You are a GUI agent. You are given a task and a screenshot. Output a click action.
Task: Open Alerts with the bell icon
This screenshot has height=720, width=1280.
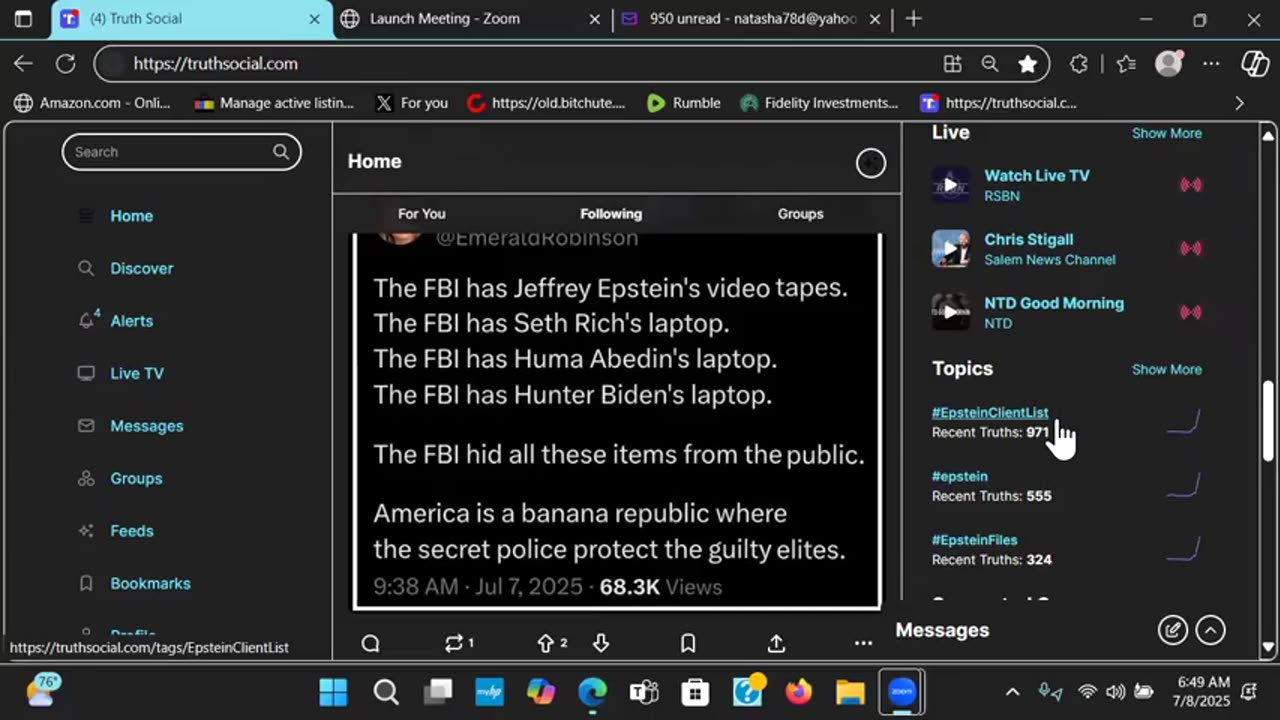pyautogui.click(x=116, y=321)
